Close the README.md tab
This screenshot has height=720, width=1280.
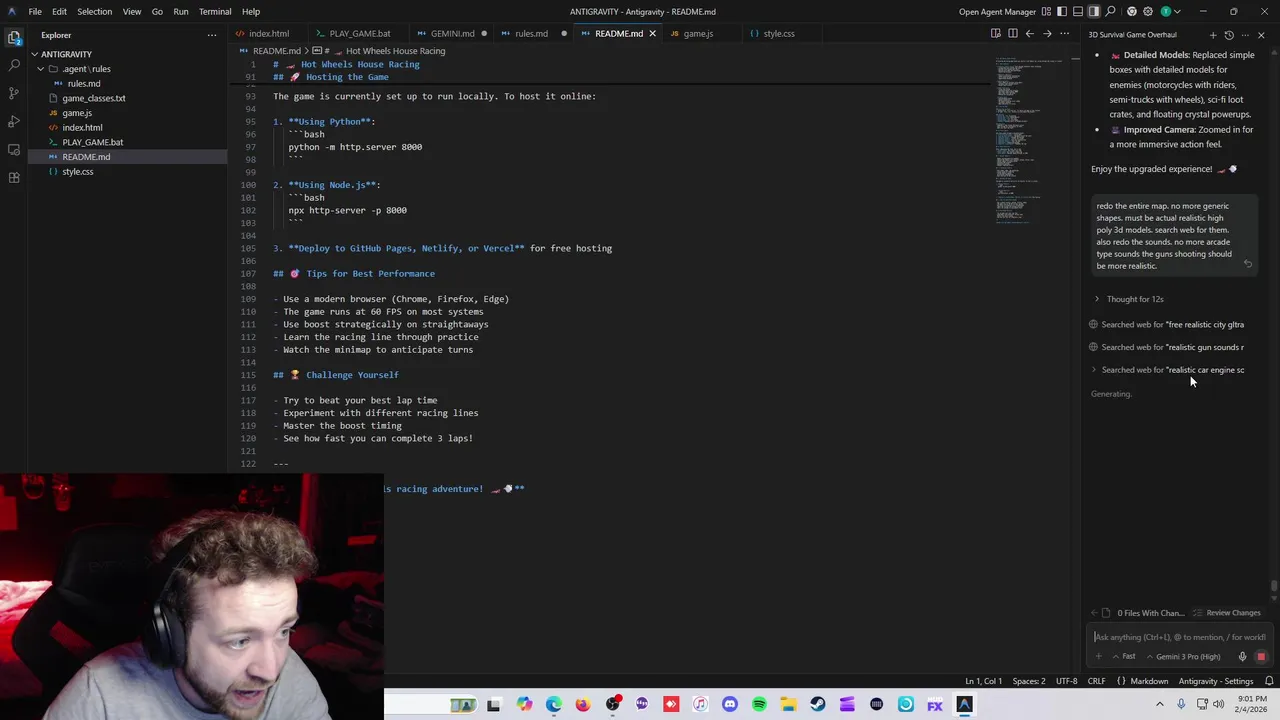click(x=652, y=33)
